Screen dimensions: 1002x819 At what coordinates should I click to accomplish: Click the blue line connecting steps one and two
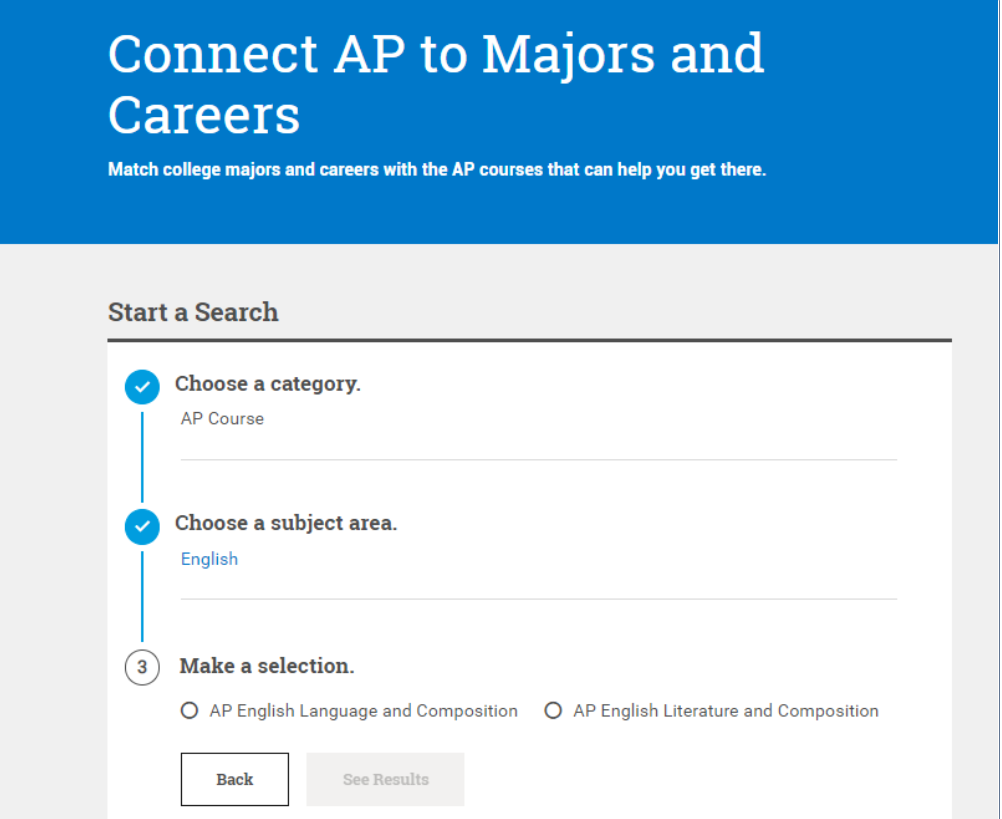tap(142, 456)
